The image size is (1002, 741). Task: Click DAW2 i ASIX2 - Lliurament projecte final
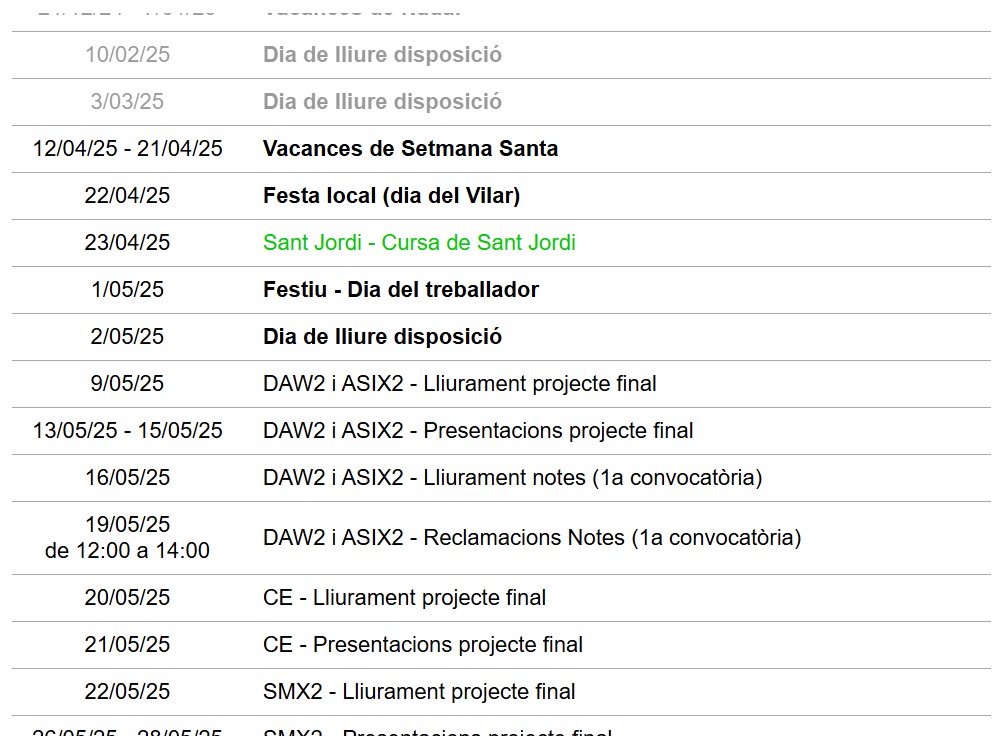[x=459, y=384]
